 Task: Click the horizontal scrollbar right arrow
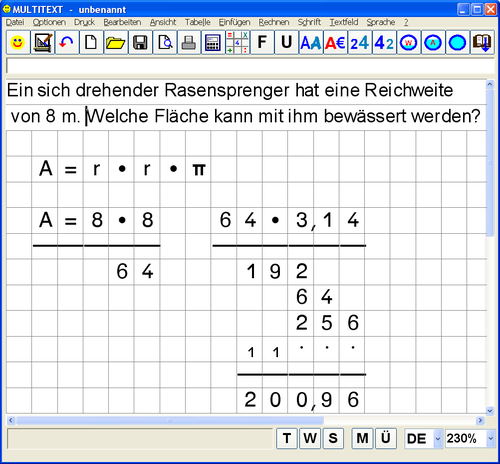(480, 420)
